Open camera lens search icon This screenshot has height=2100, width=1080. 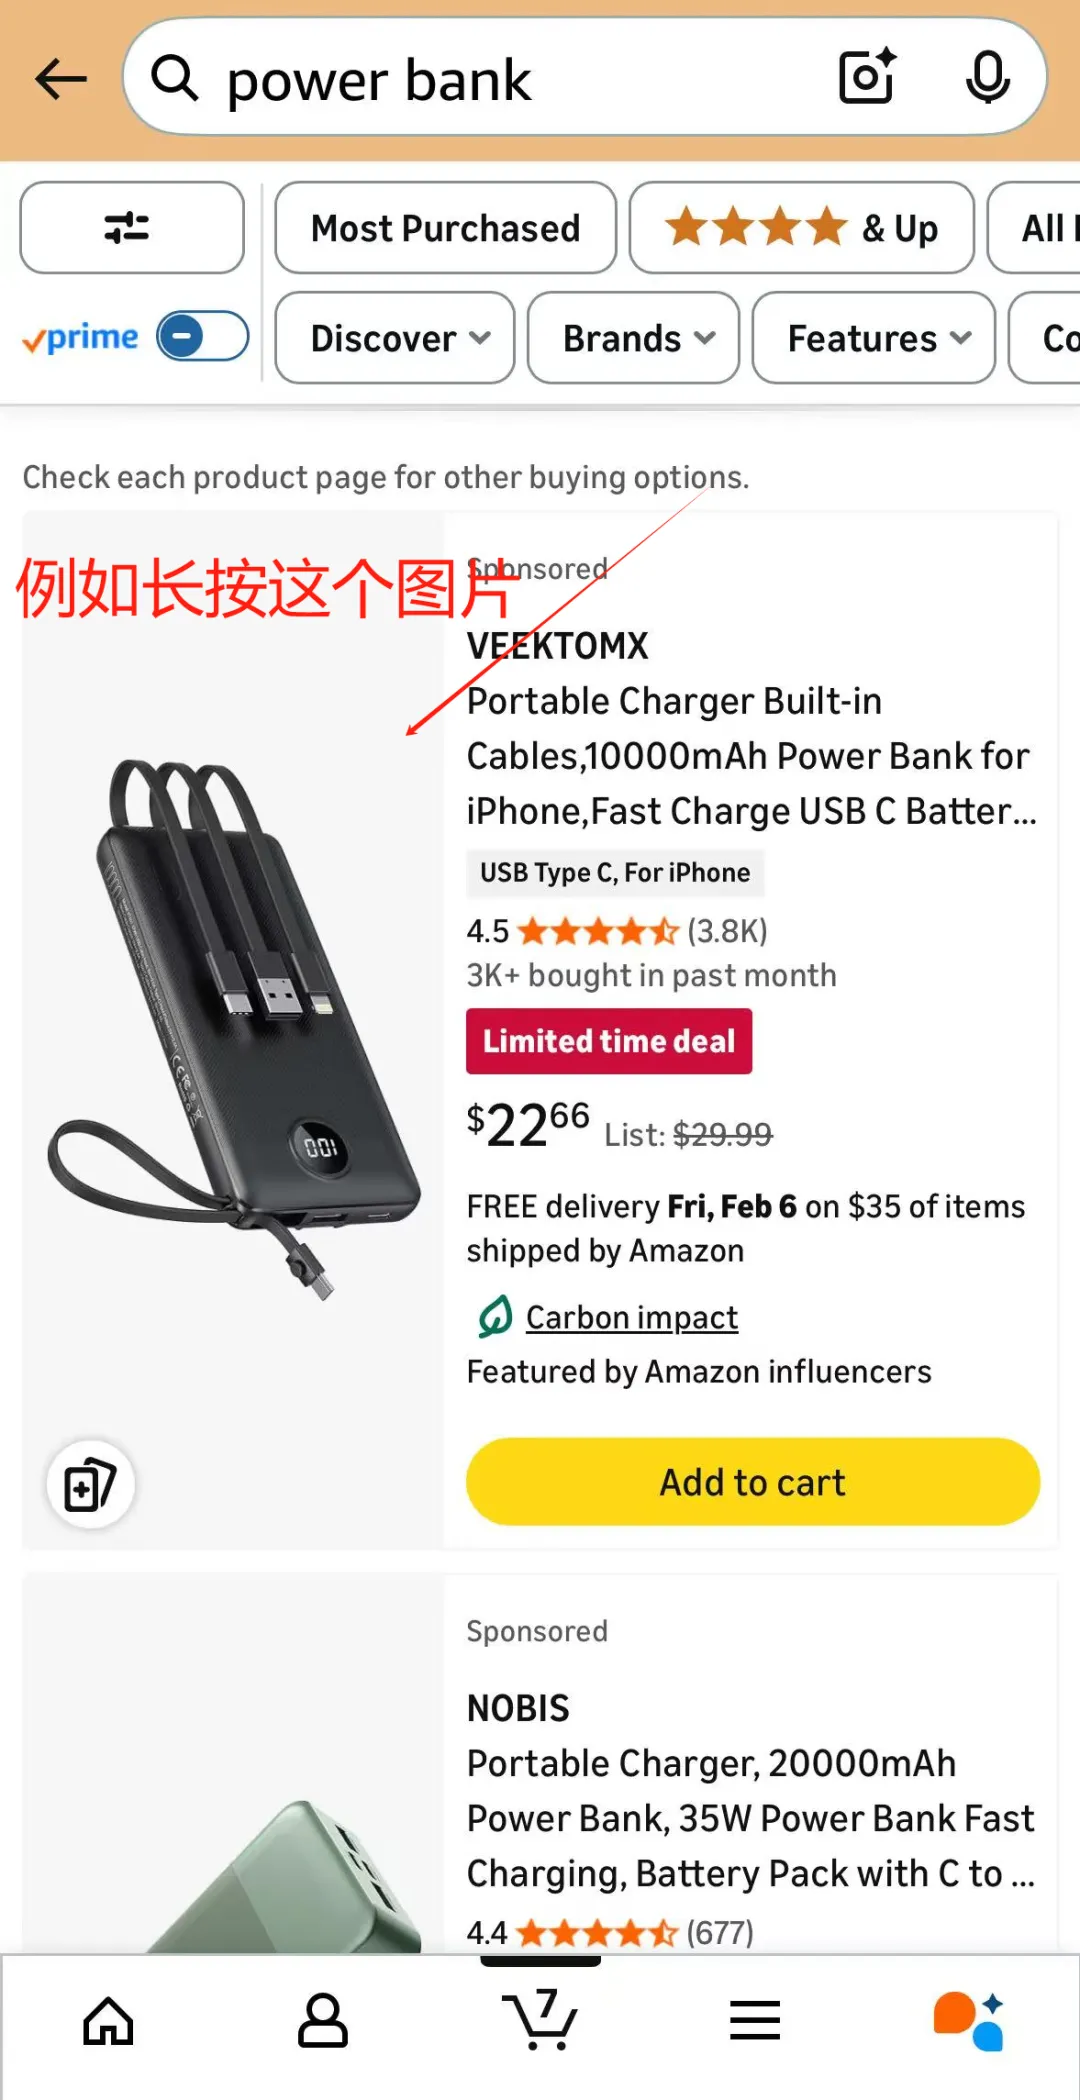point(867,76)
